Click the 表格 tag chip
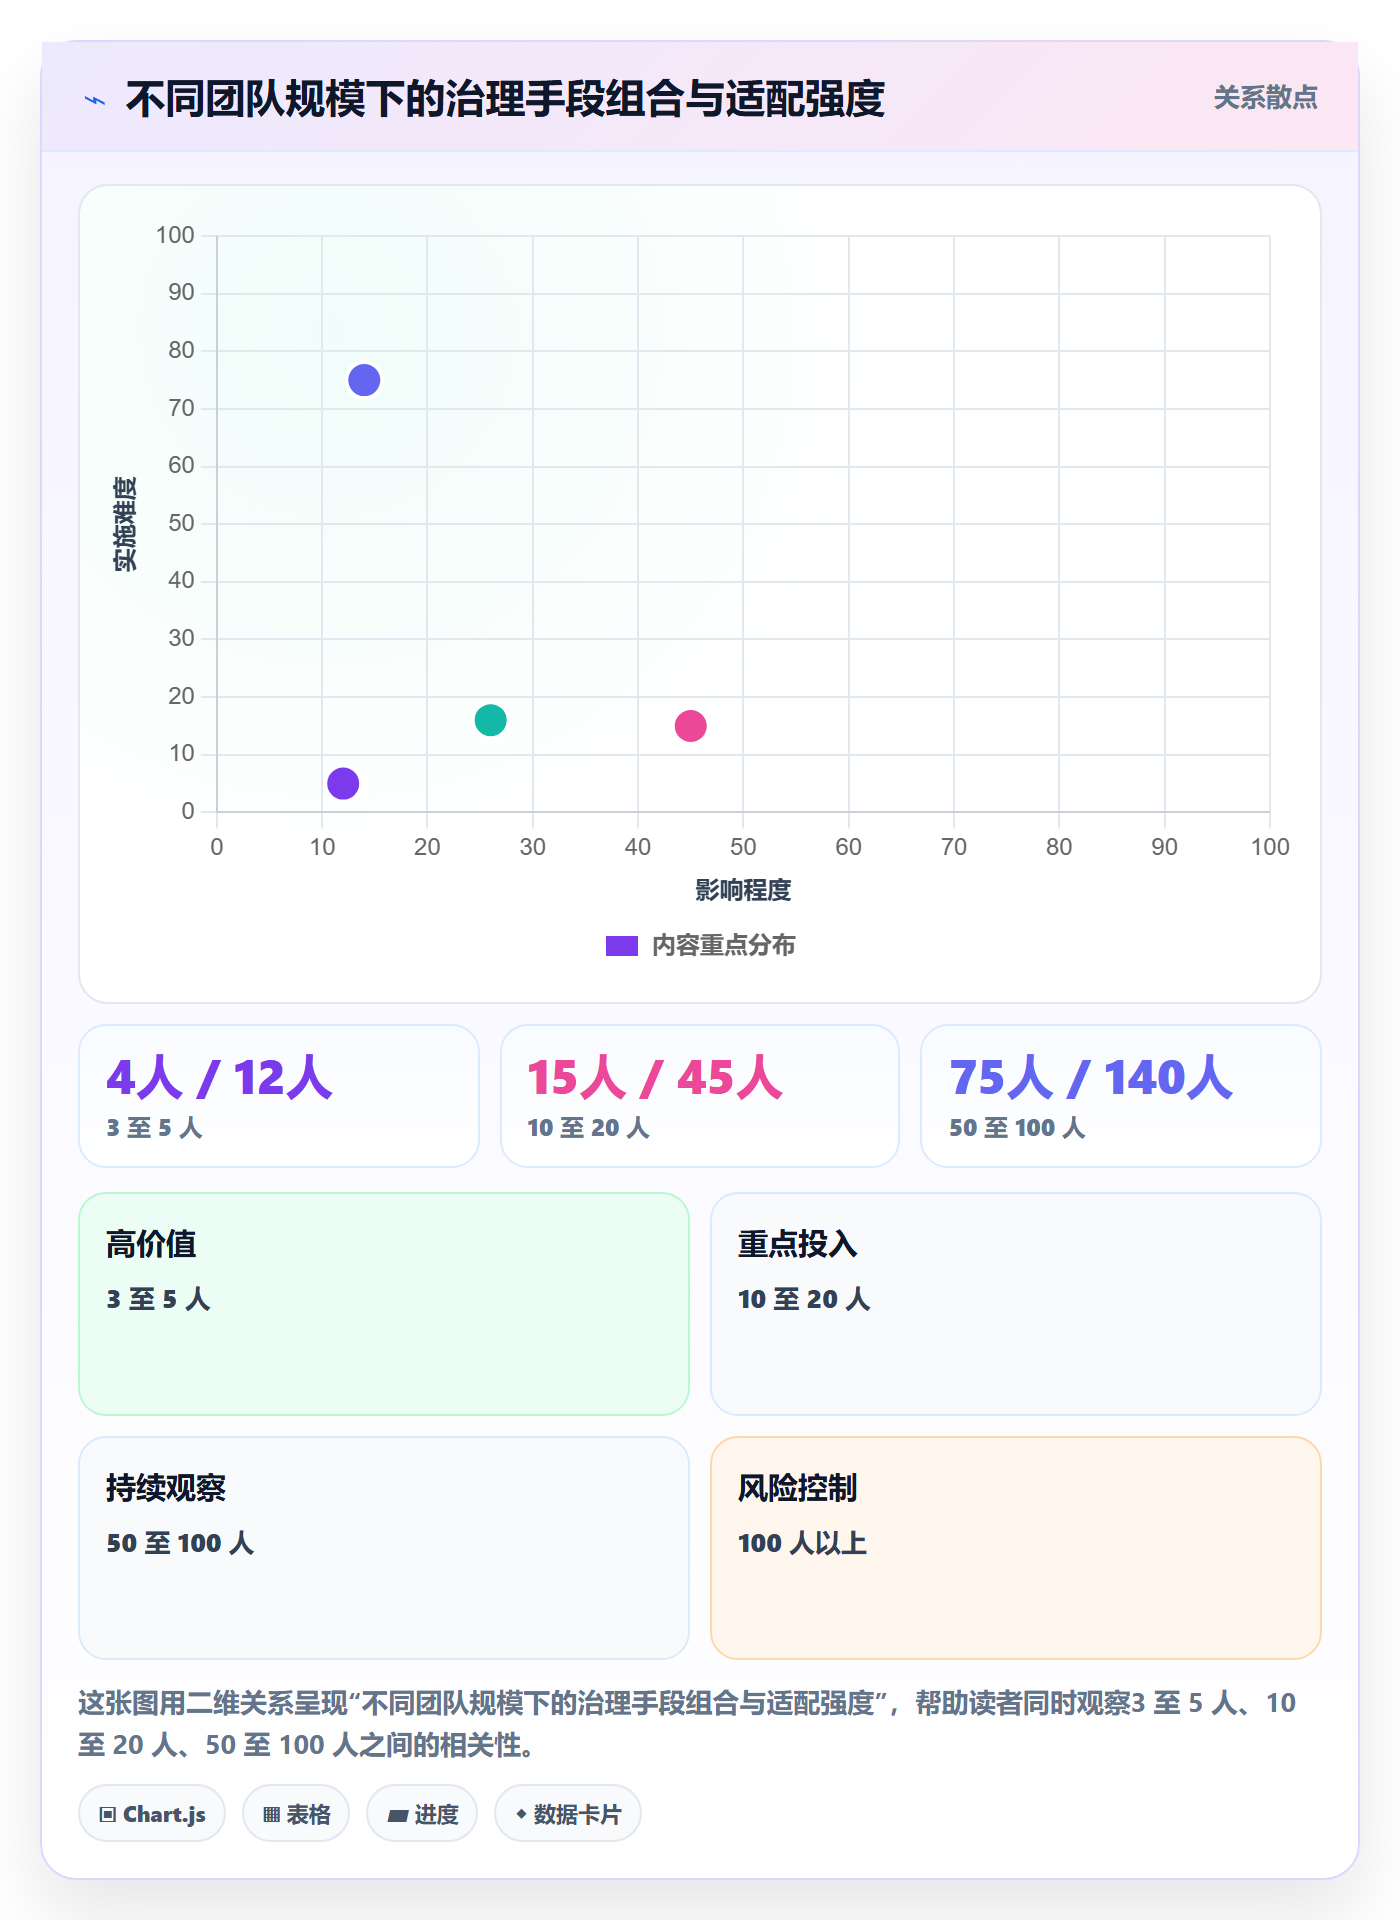Image resolution: width=1400 pixels, height=1920 pixels. [x=296, y=1814]
